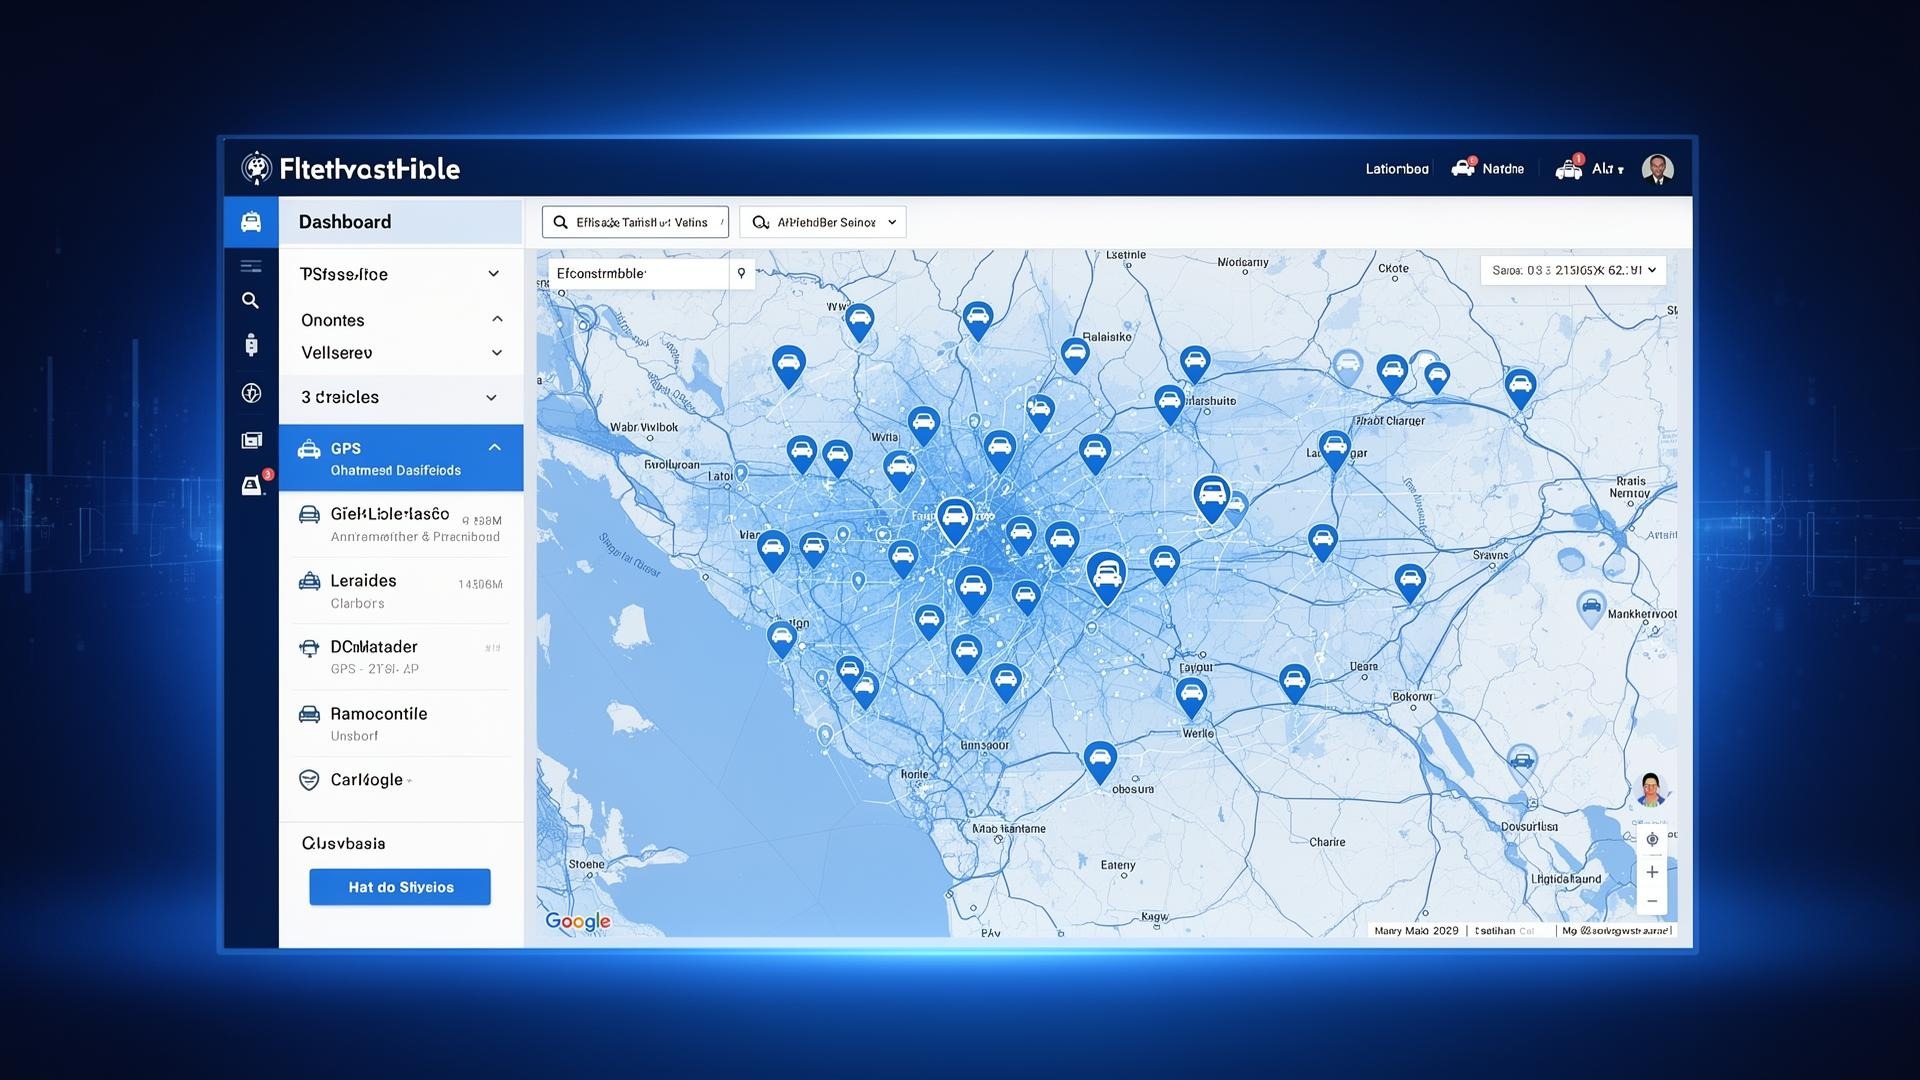
Task: Click the search icon in the left sidebar
Action: pyautogui.click(x=250, y=300)
